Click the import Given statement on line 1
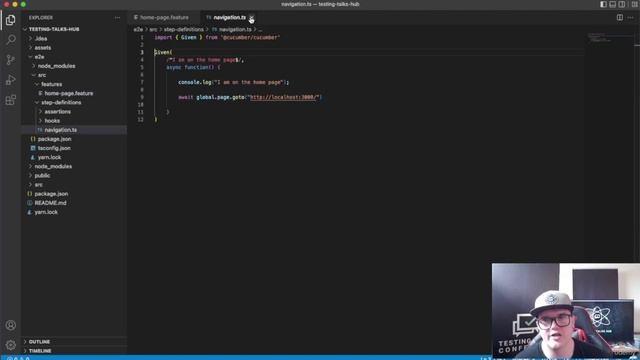Viewport: 640px width, 360px height. [217, 37]
